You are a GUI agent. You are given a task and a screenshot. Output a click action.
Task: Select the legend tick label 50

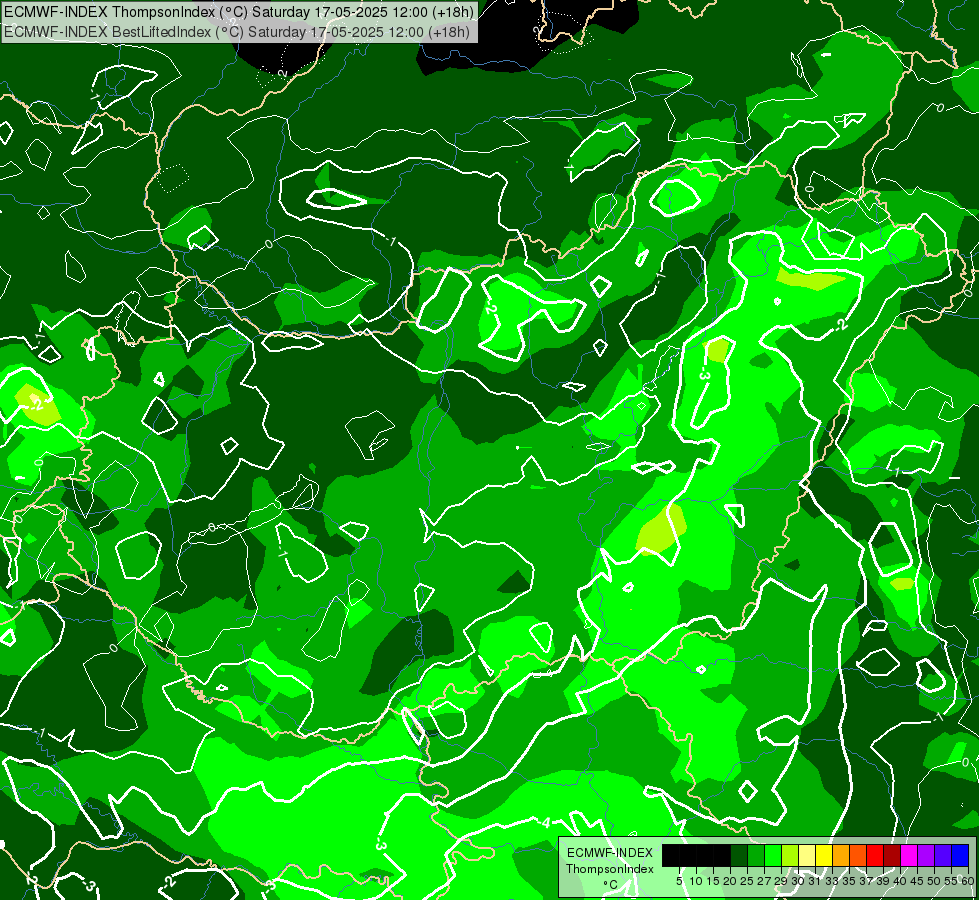click(934, 881)
